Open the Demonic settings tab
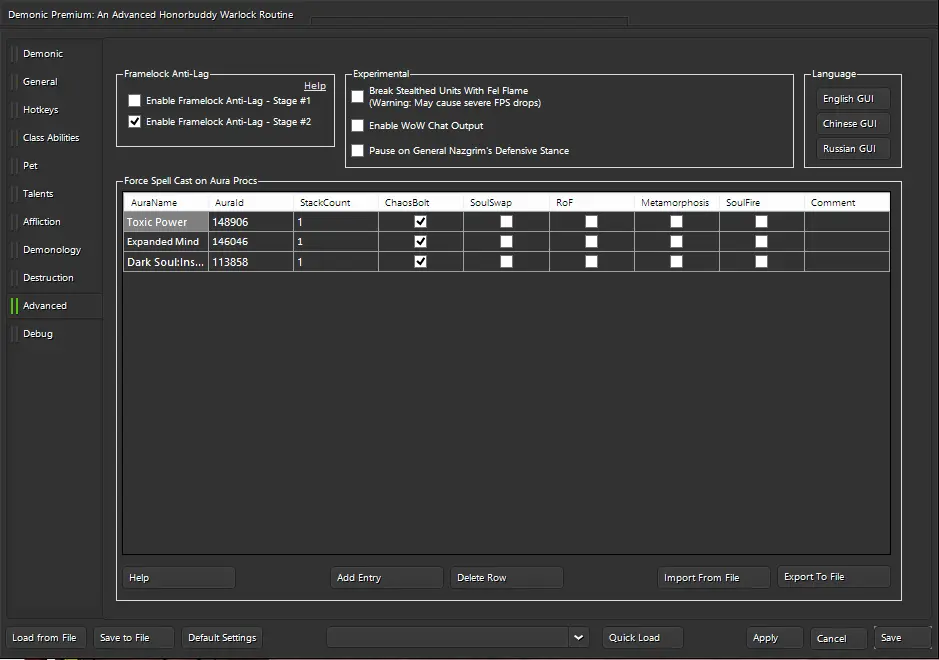 (54, 54)
